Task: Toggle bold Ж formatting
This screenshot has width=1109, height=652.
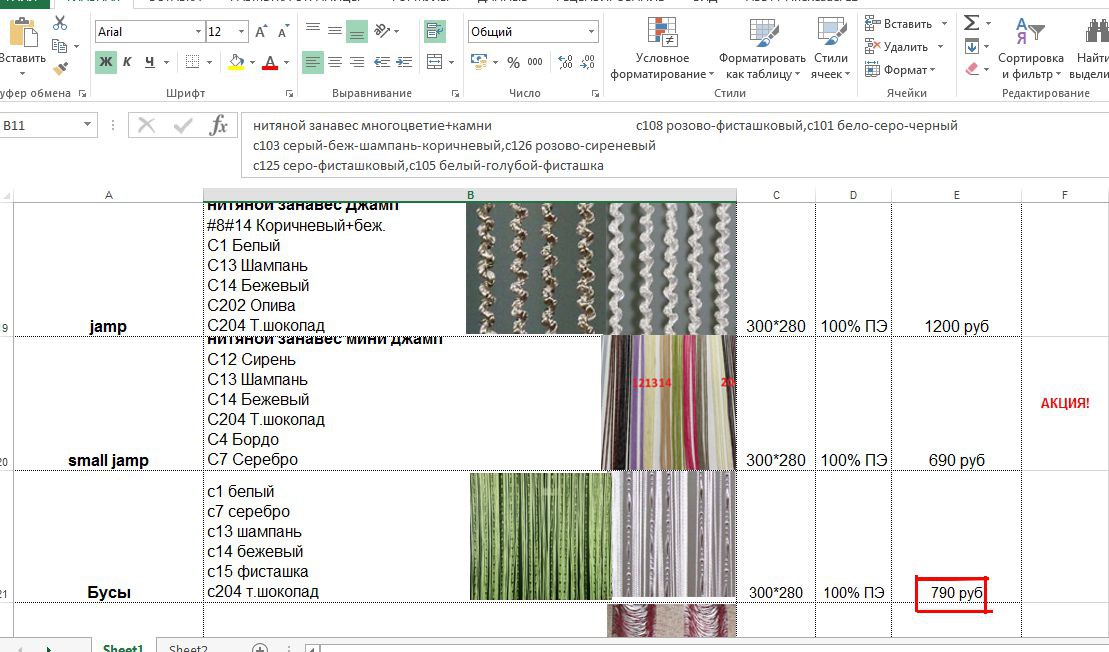Action: 105,62
